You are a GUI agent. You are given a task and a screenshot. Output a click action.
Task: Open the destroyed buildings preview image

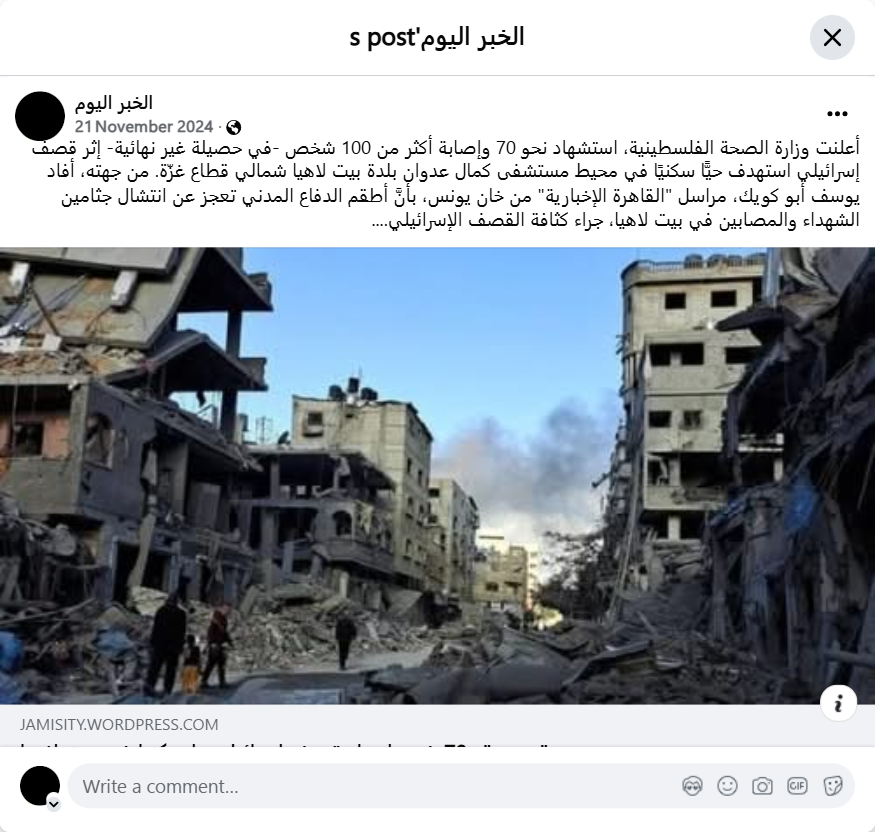click(x=438, y=475)
